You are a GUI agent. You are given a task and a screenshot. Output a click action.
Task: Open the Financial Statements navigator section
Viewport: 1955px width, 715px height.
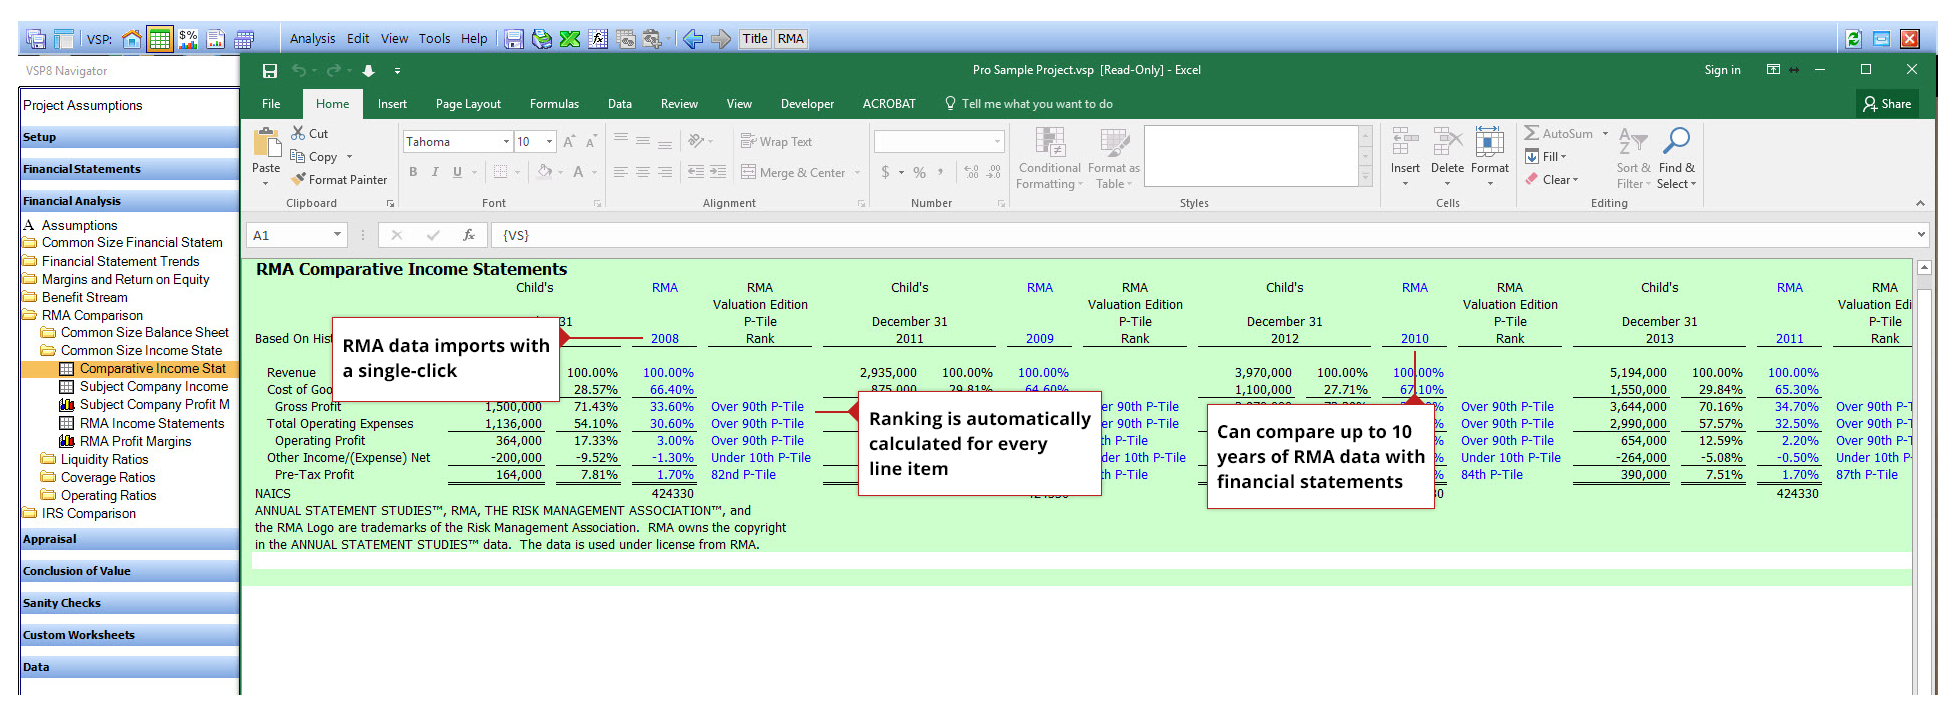129,169
